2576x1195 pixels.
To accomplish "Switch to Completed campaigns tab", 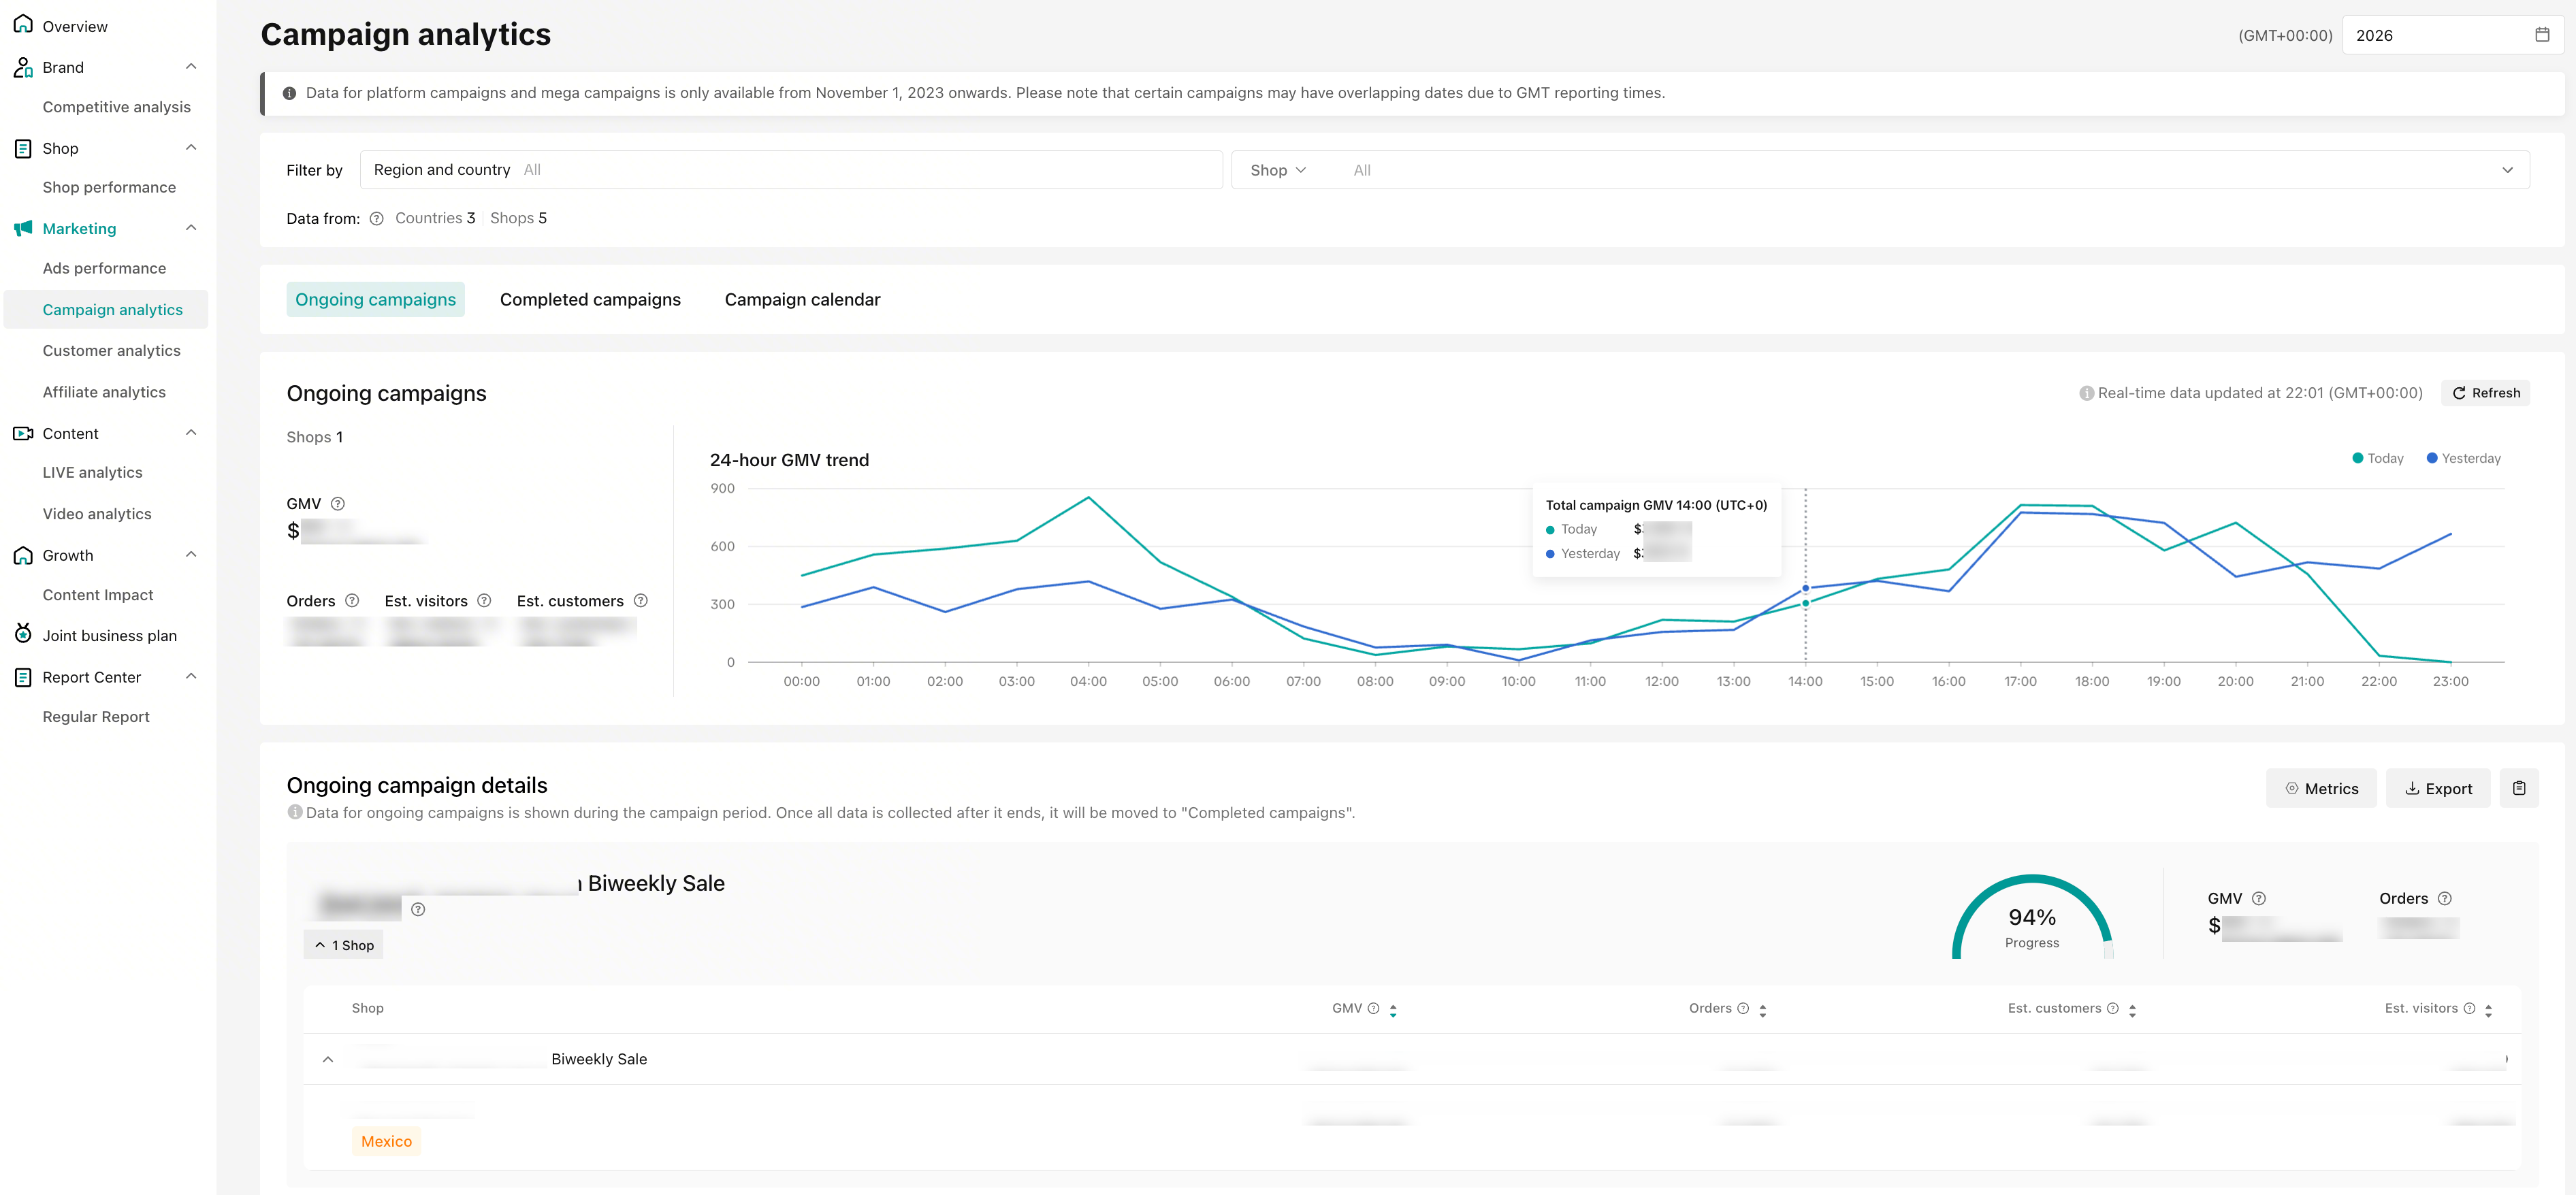I will pos(590,300).
